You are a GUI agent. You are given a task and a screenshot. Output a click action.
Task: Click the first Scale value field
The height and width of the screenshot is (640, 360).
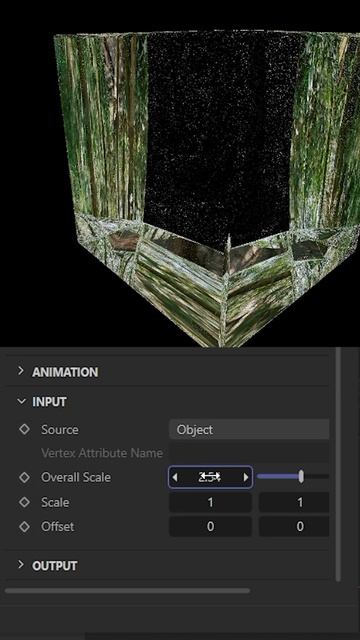[210, 502]
